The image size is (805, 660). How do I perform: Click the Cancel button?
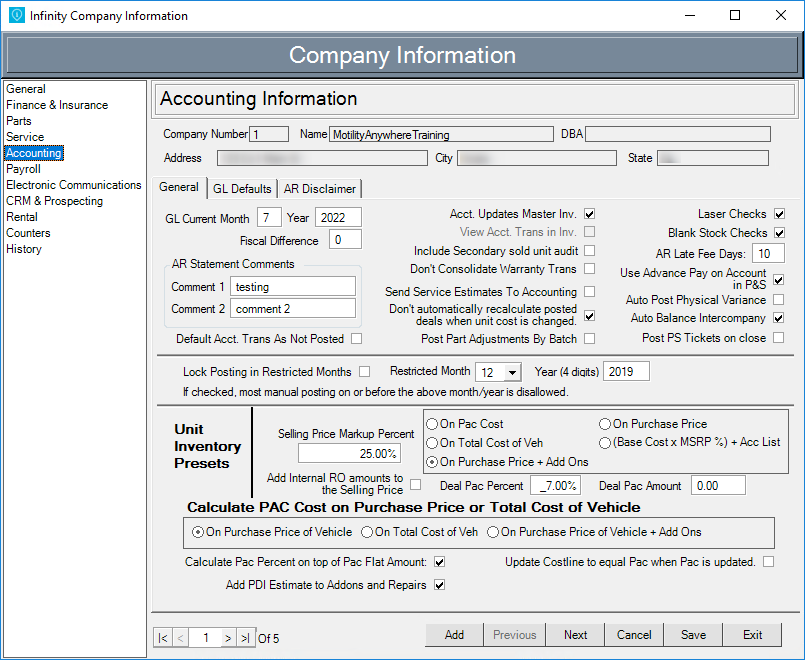coord(634,635)
